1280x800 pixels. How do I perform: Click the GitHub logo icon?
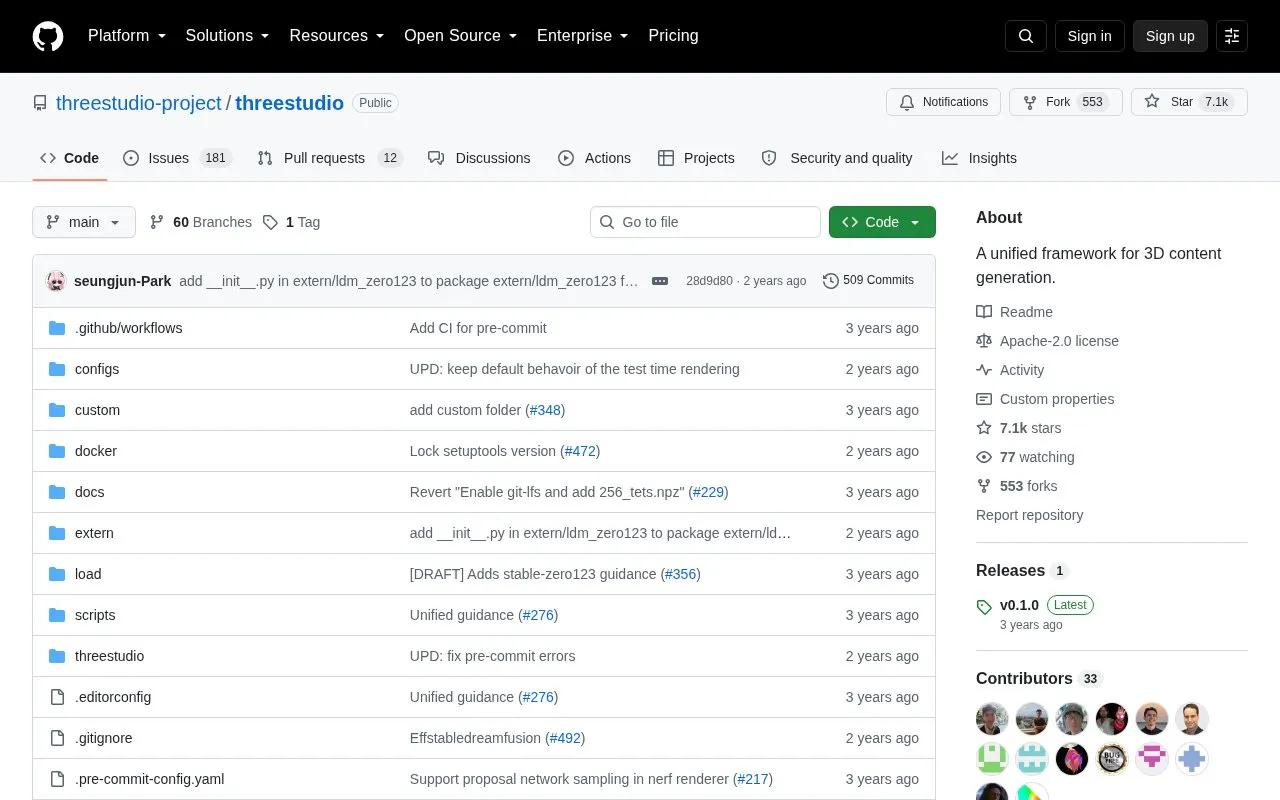point(48,36)
